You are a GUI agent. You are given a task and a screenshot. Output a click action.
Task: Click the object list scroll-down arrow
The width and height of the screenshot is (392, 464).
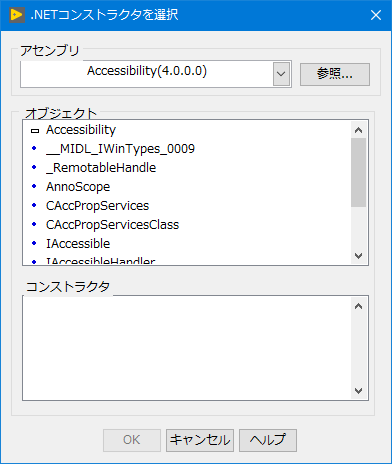359,256
